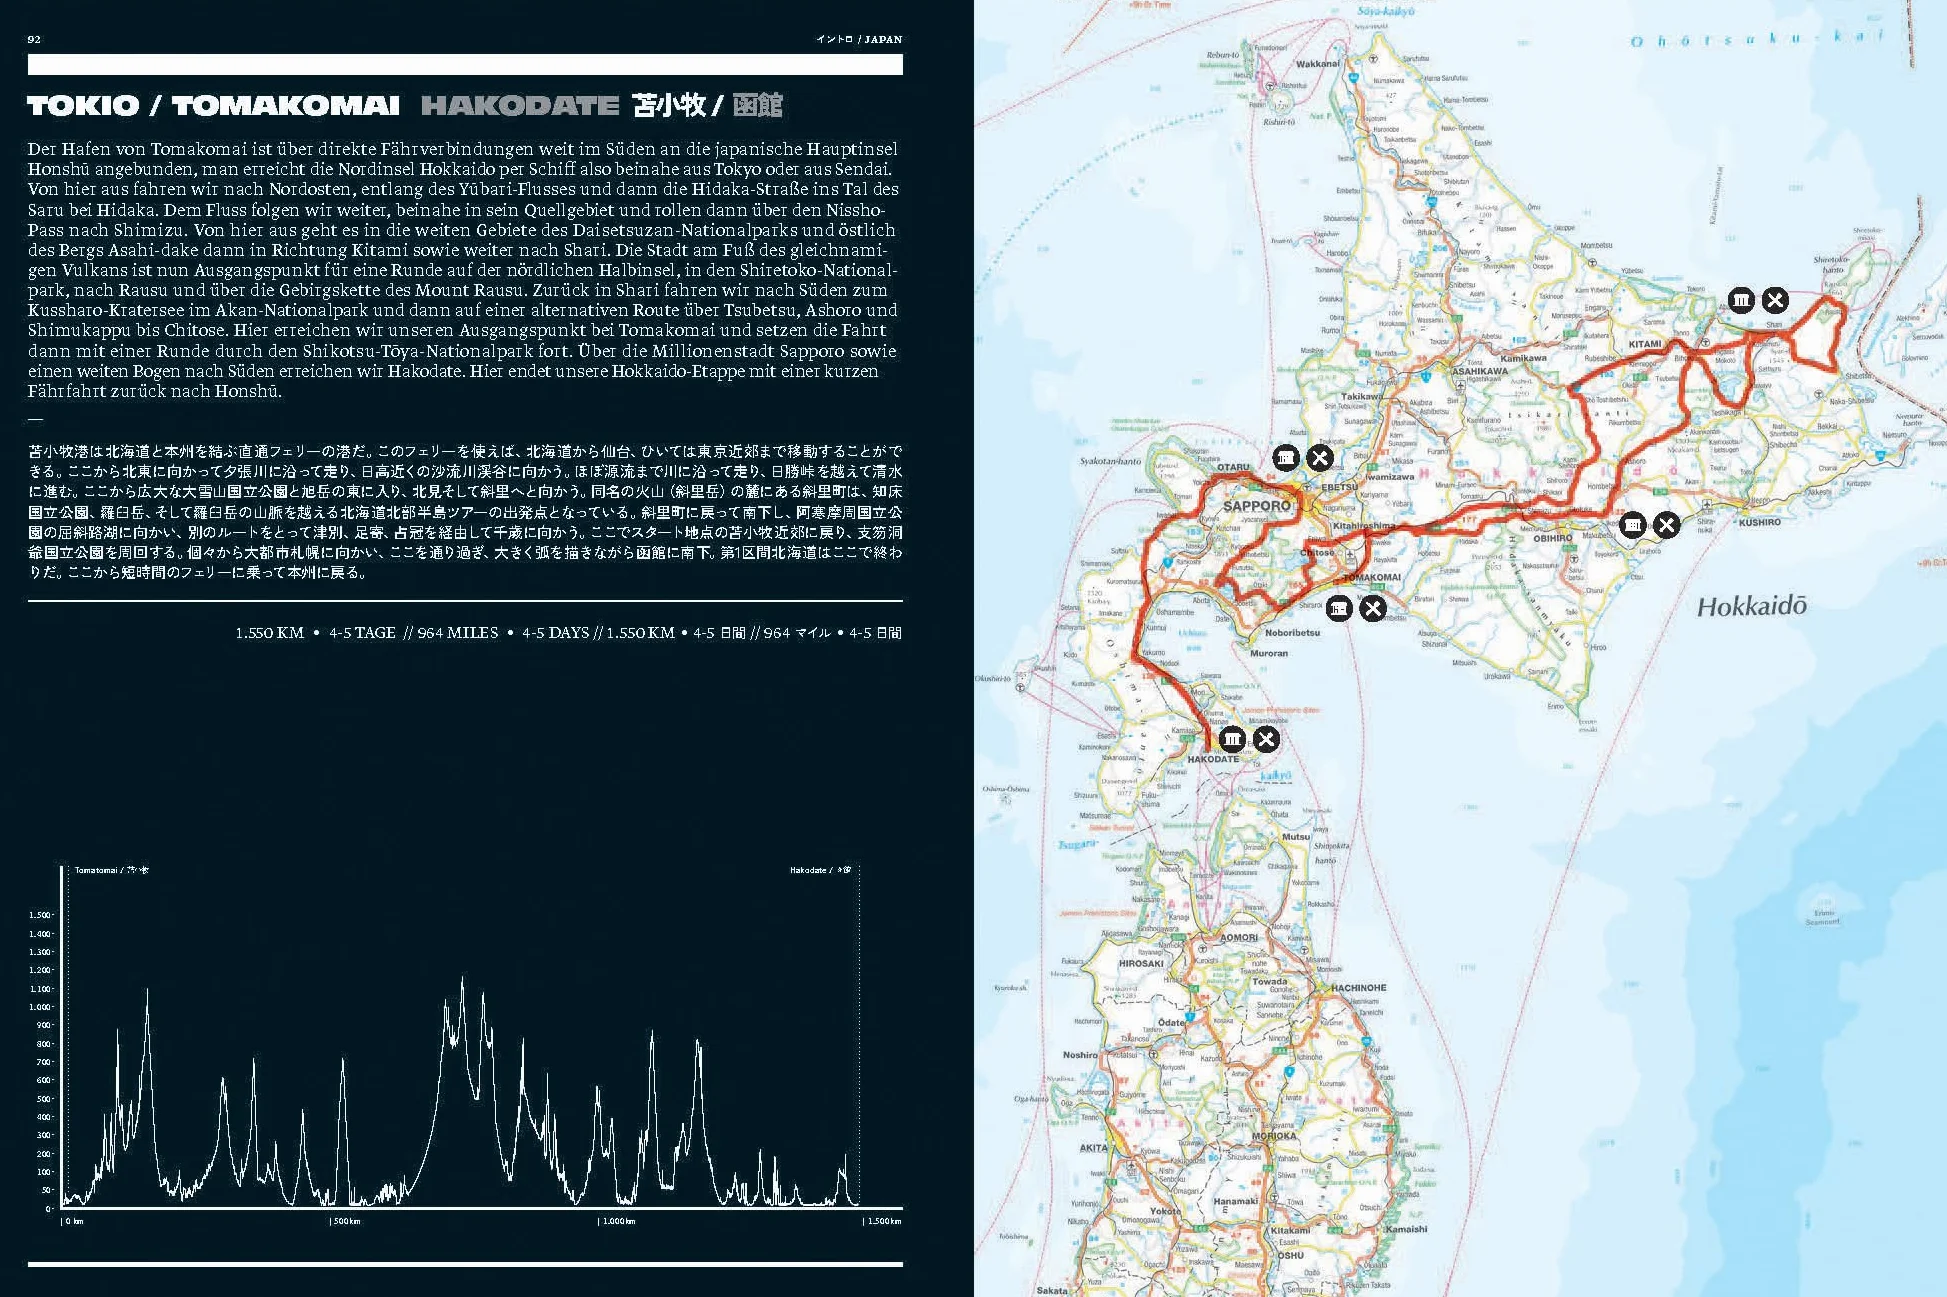1947x1297 pixels.
Task: Click the "Kamikawa" label on map
Action: click(1523, 358)
